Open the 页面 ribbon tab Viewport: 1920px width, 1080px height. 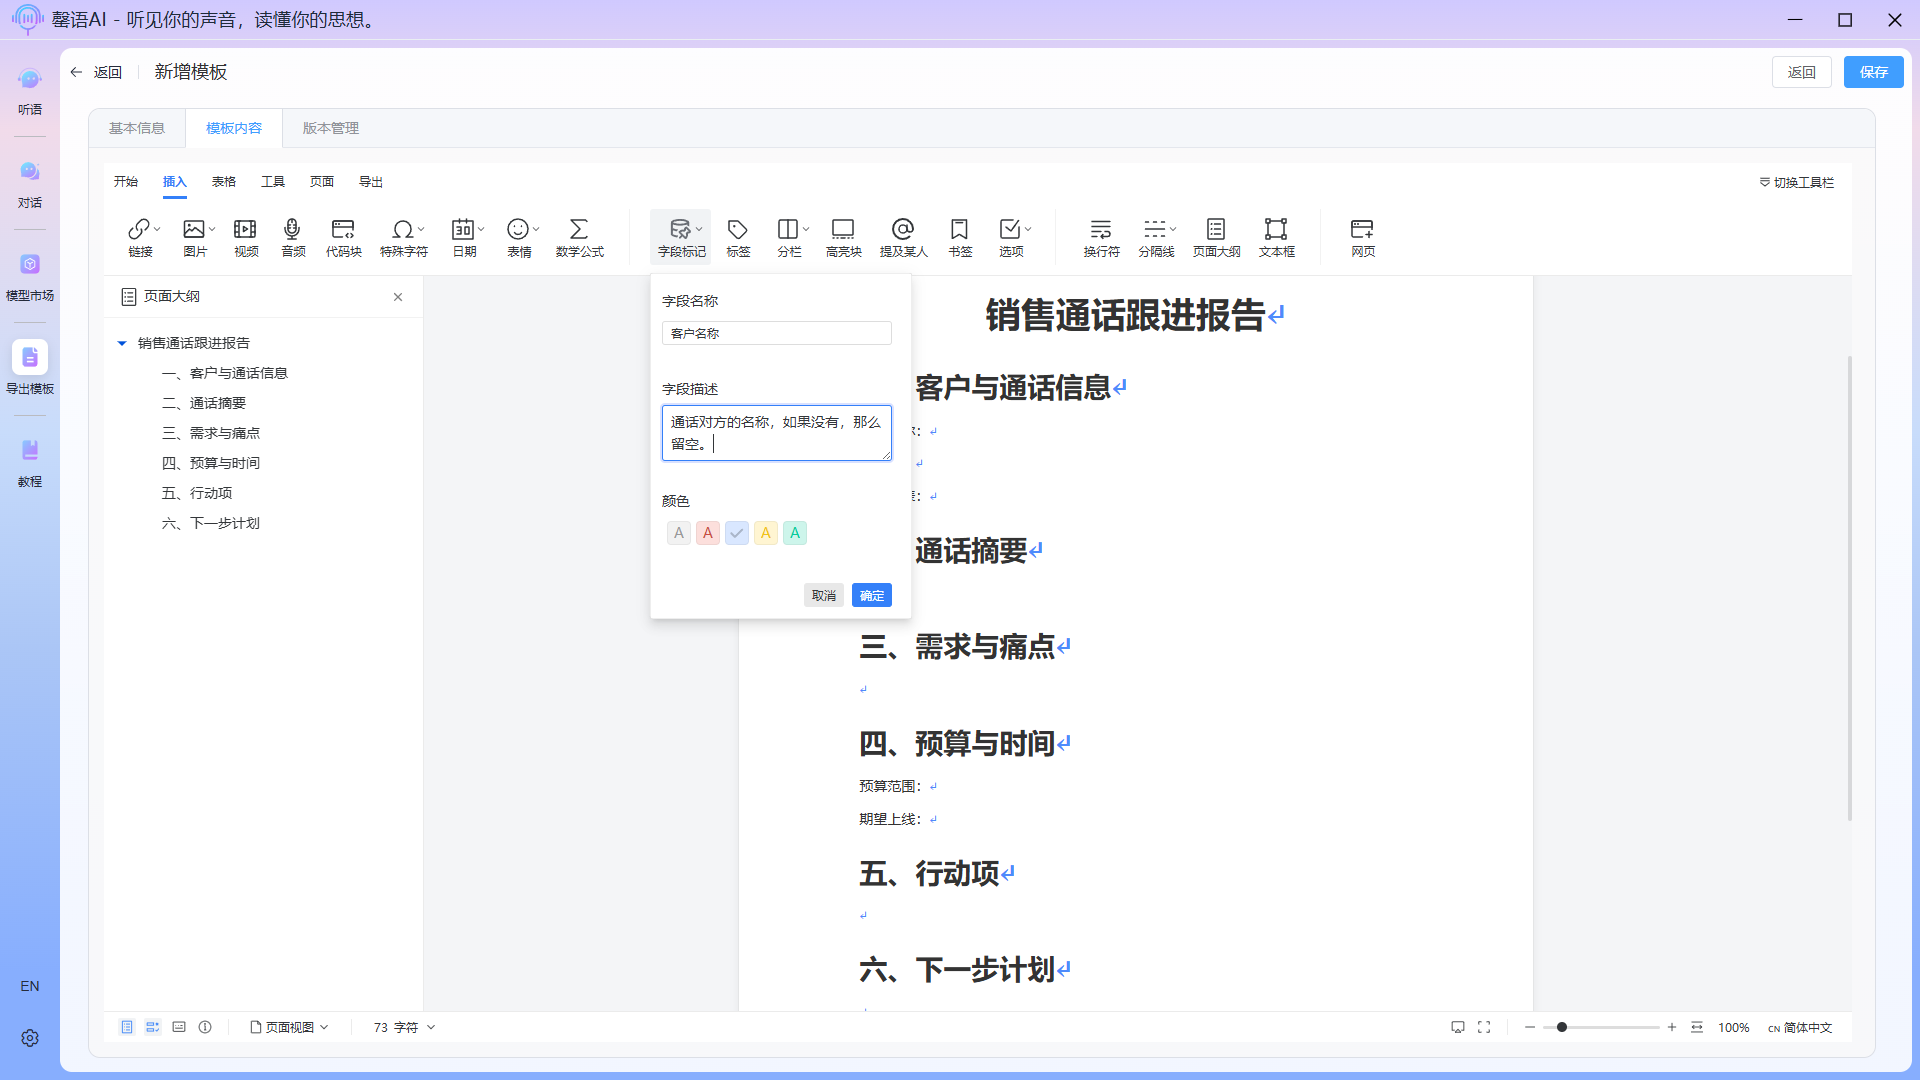[x=322, y=181]
